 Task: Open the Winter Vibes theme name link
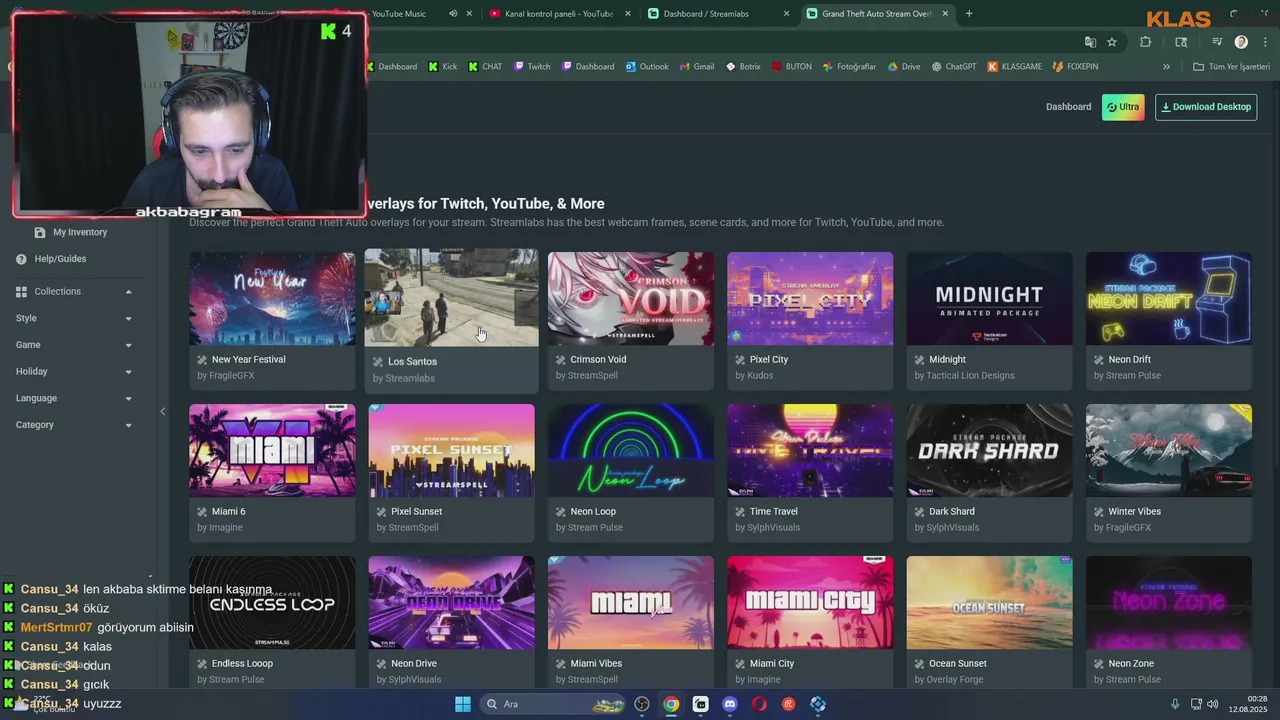pyautogui.click(x=1135, y=511)
